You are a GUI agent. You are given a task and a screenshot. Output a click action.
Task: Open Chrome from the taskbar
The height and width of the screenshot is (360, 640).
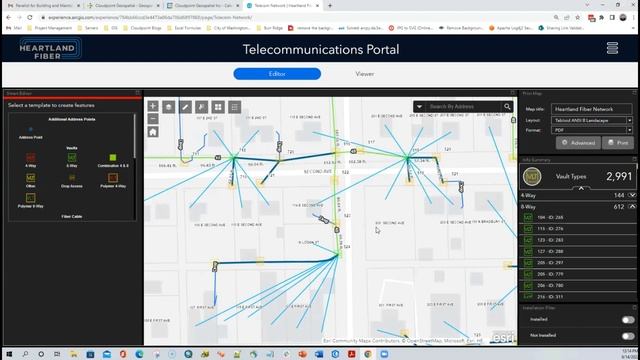coord(368,354)
